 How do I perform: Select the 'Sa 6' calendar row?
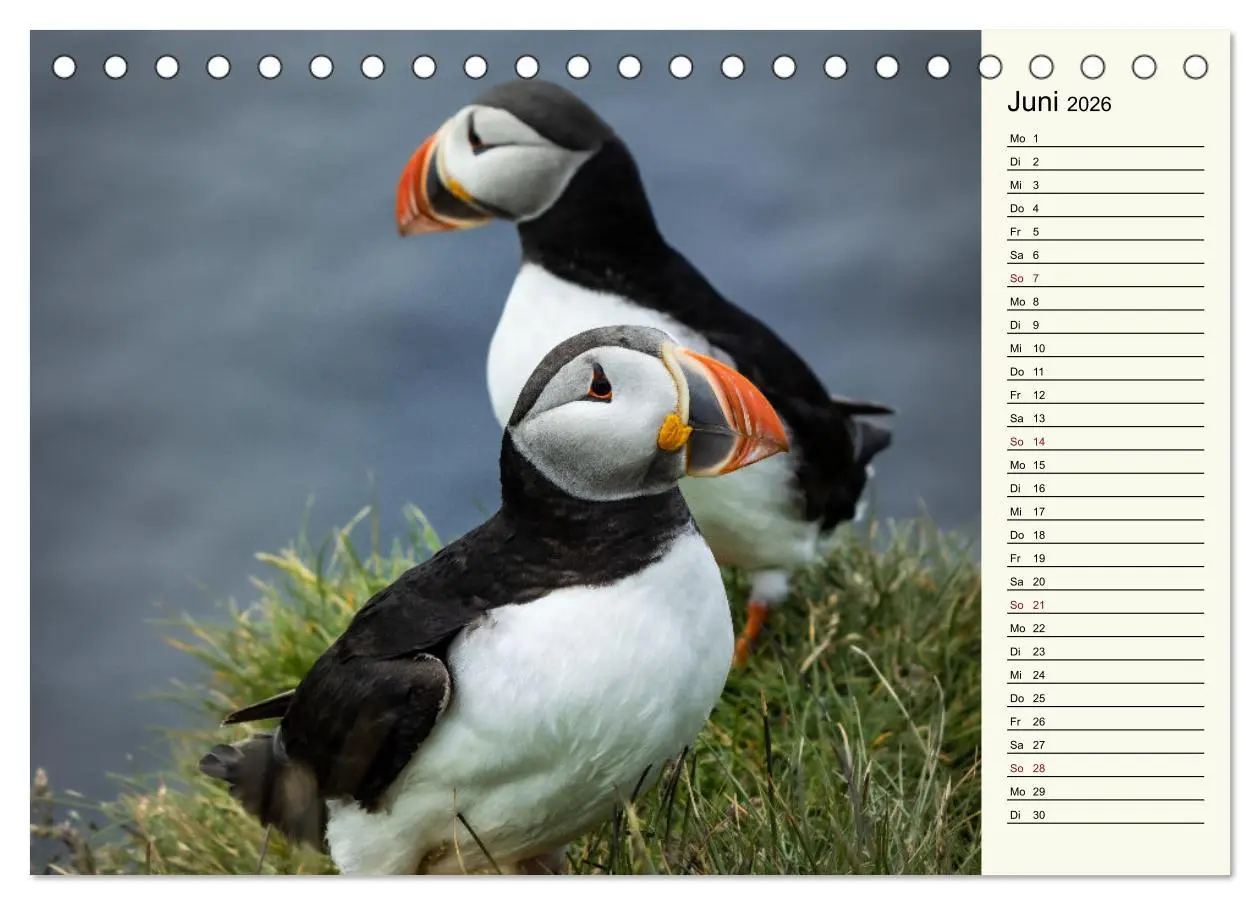pos(1105,255)
